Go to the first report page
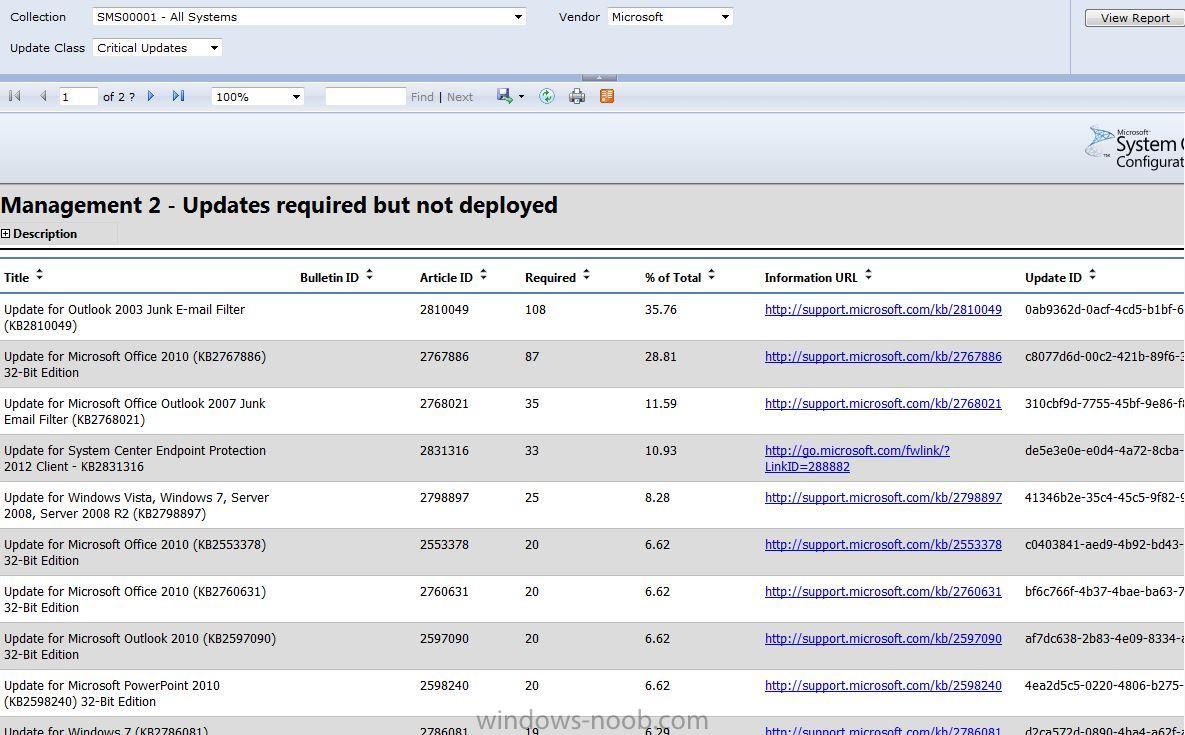The width and height of the screenshot is (1185, 735). click(14, 96)
